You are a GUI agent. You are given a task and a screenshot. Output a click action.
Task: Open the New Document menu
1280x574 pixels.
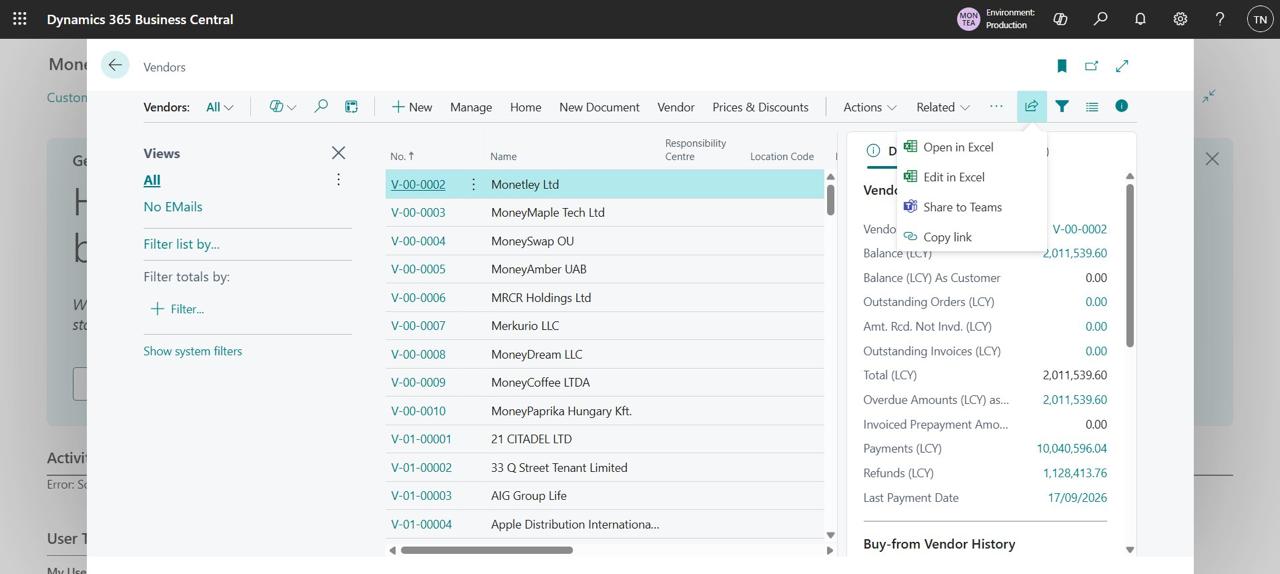click(599, 107)
